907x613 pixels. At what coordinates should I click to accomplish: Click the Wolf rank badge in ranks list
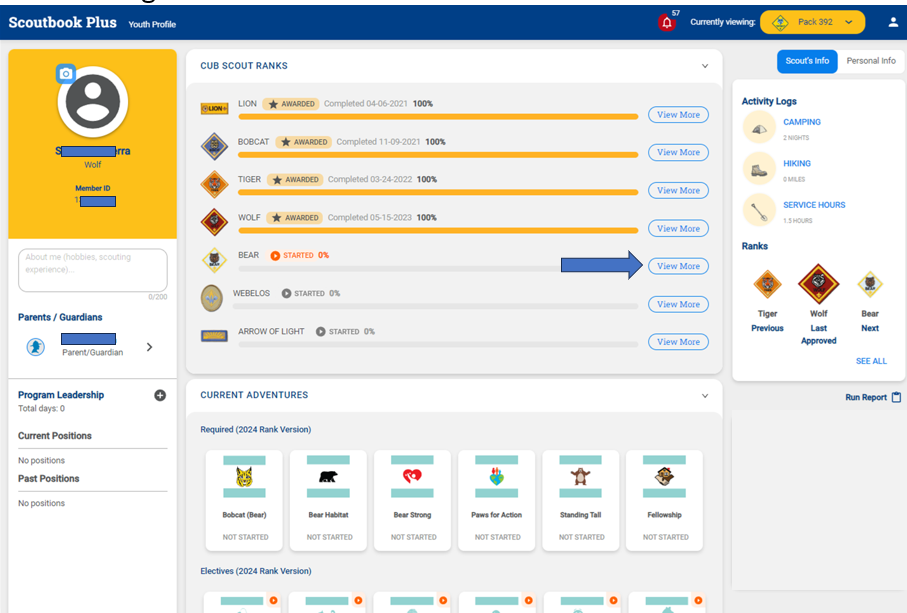click(214, 222)
